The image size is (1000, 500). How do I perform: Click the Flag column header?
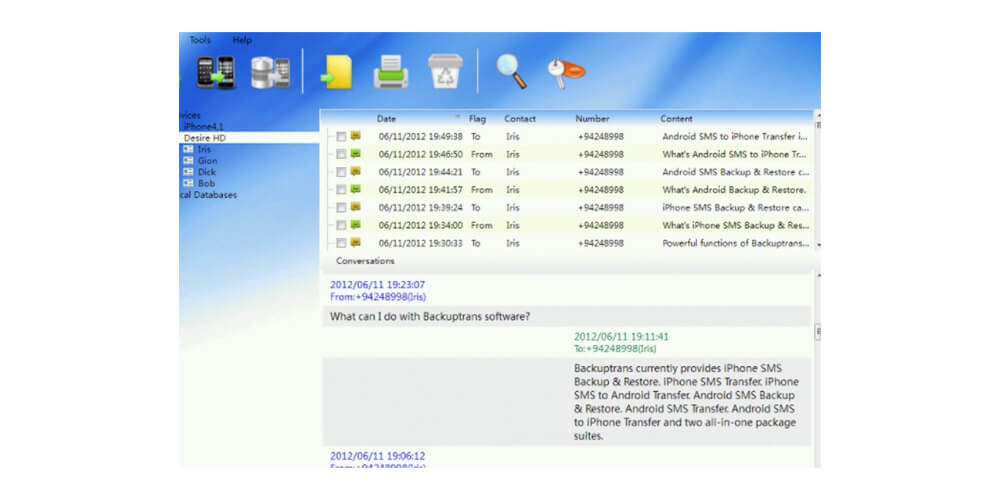click(x=477, y=119)
